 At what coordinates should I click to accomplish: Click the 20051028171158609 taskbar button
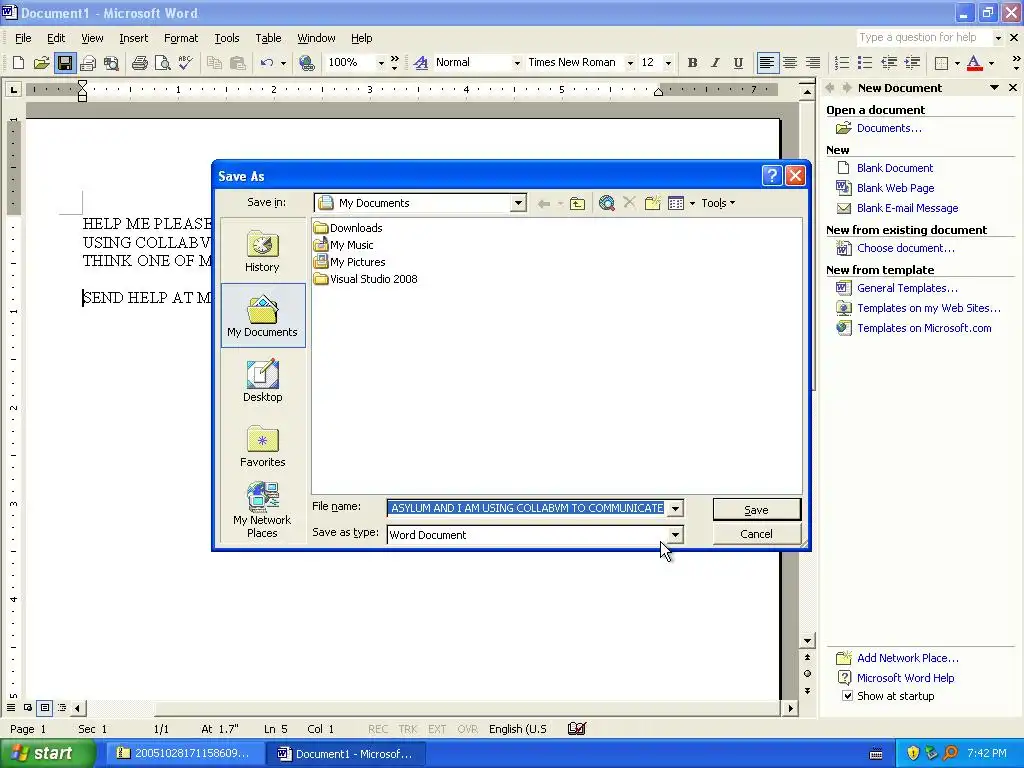pyautogui.click(x=184, y=754)
